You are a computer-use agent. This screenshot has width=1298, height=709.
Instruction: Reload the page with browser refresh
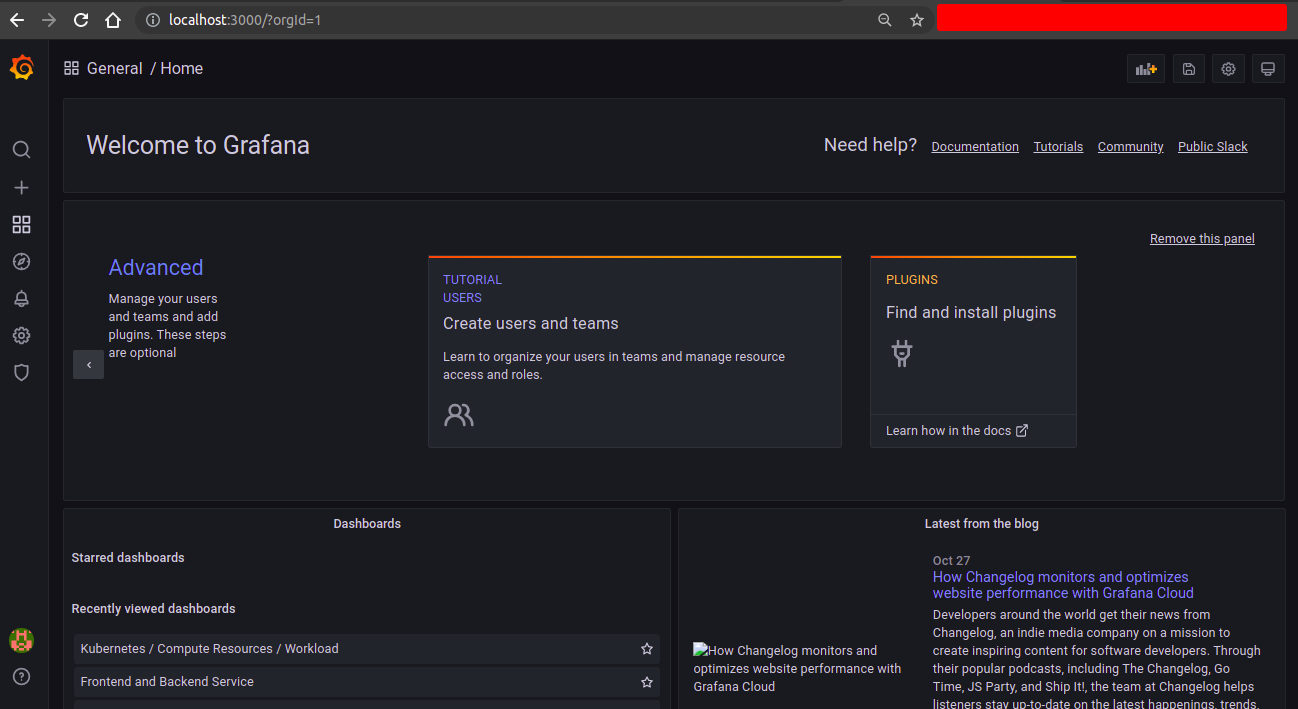coord(81,20)
